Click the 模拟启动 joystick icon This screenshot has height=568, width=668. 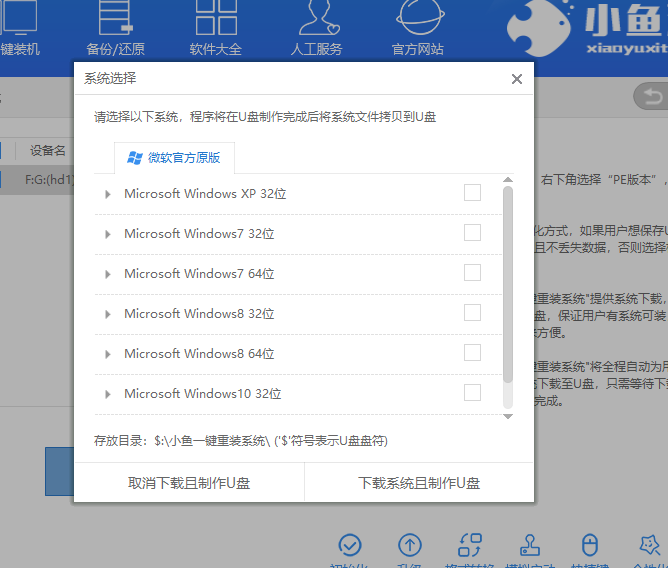click(x=530, y=545)
